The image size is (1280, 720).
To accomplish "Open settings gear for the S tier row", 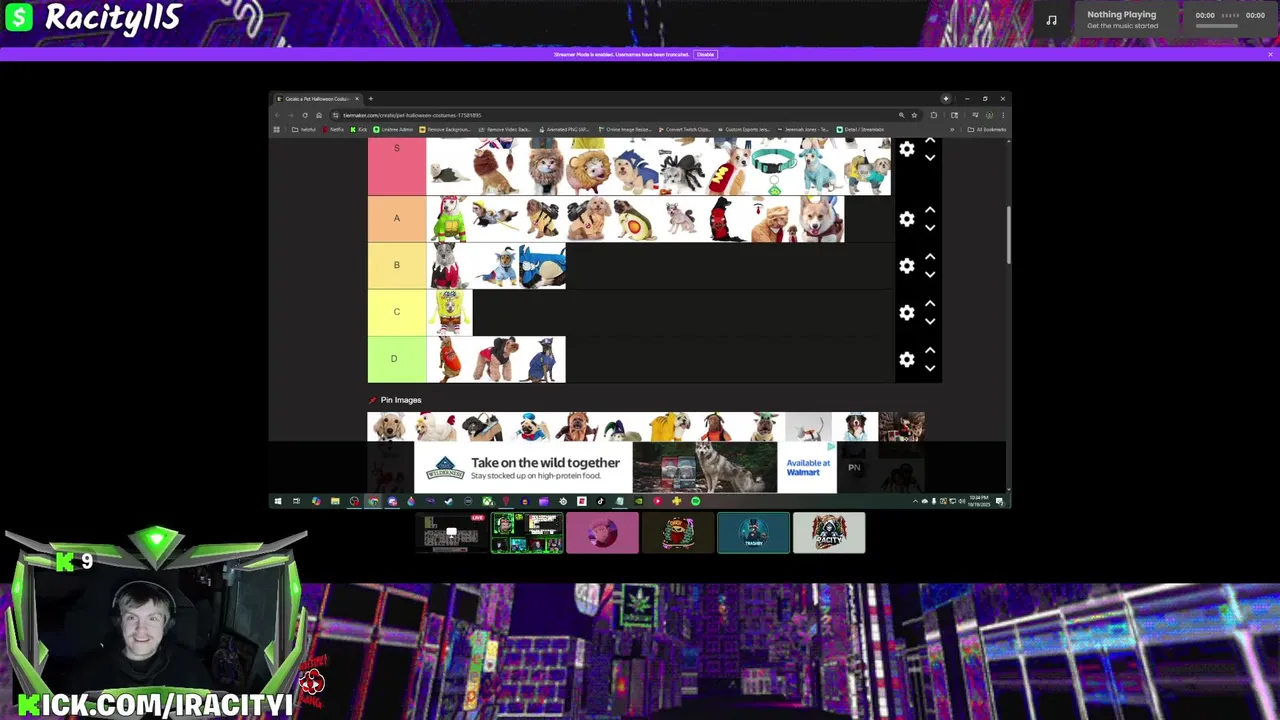I will 906,149.
